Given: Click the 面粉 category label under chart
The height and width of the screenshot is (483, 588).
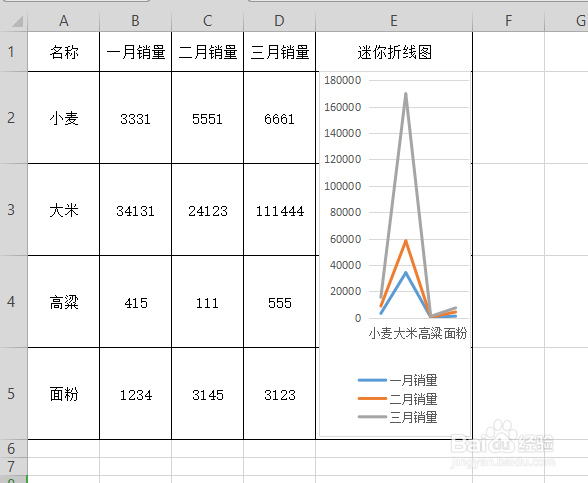Looking at the screenshot, I should coord(455,333).
